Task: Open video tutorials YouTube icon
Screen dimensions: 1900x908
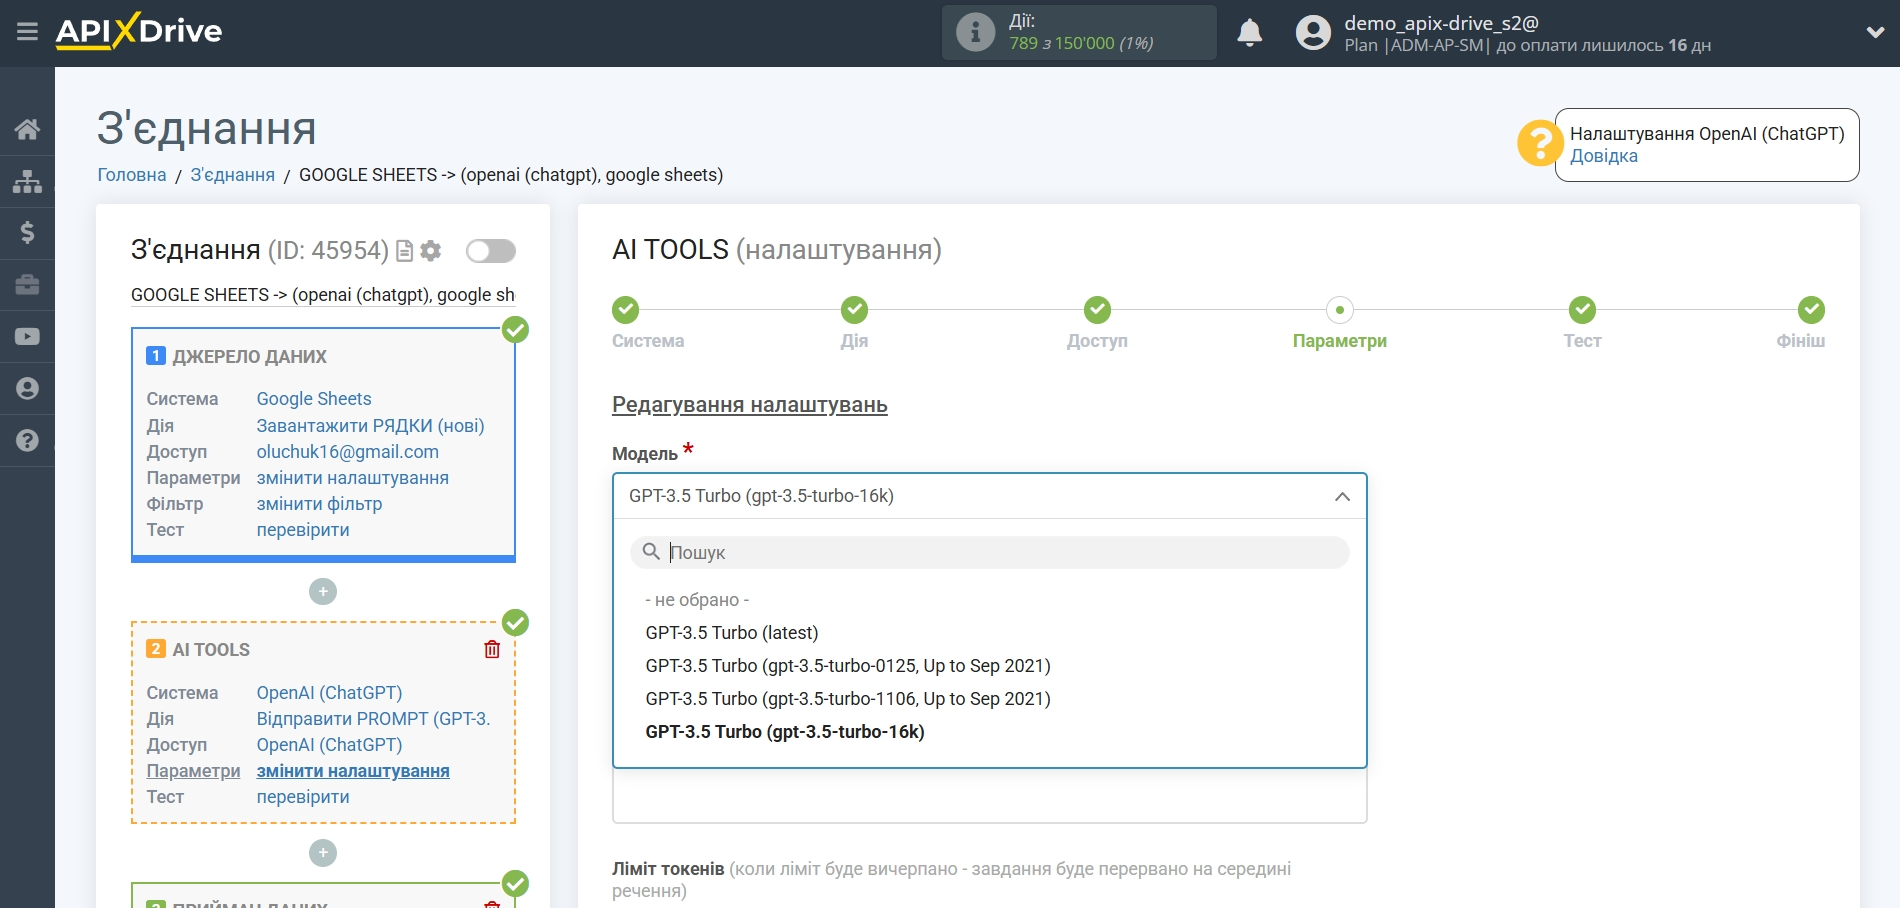Action: (27, 337)
